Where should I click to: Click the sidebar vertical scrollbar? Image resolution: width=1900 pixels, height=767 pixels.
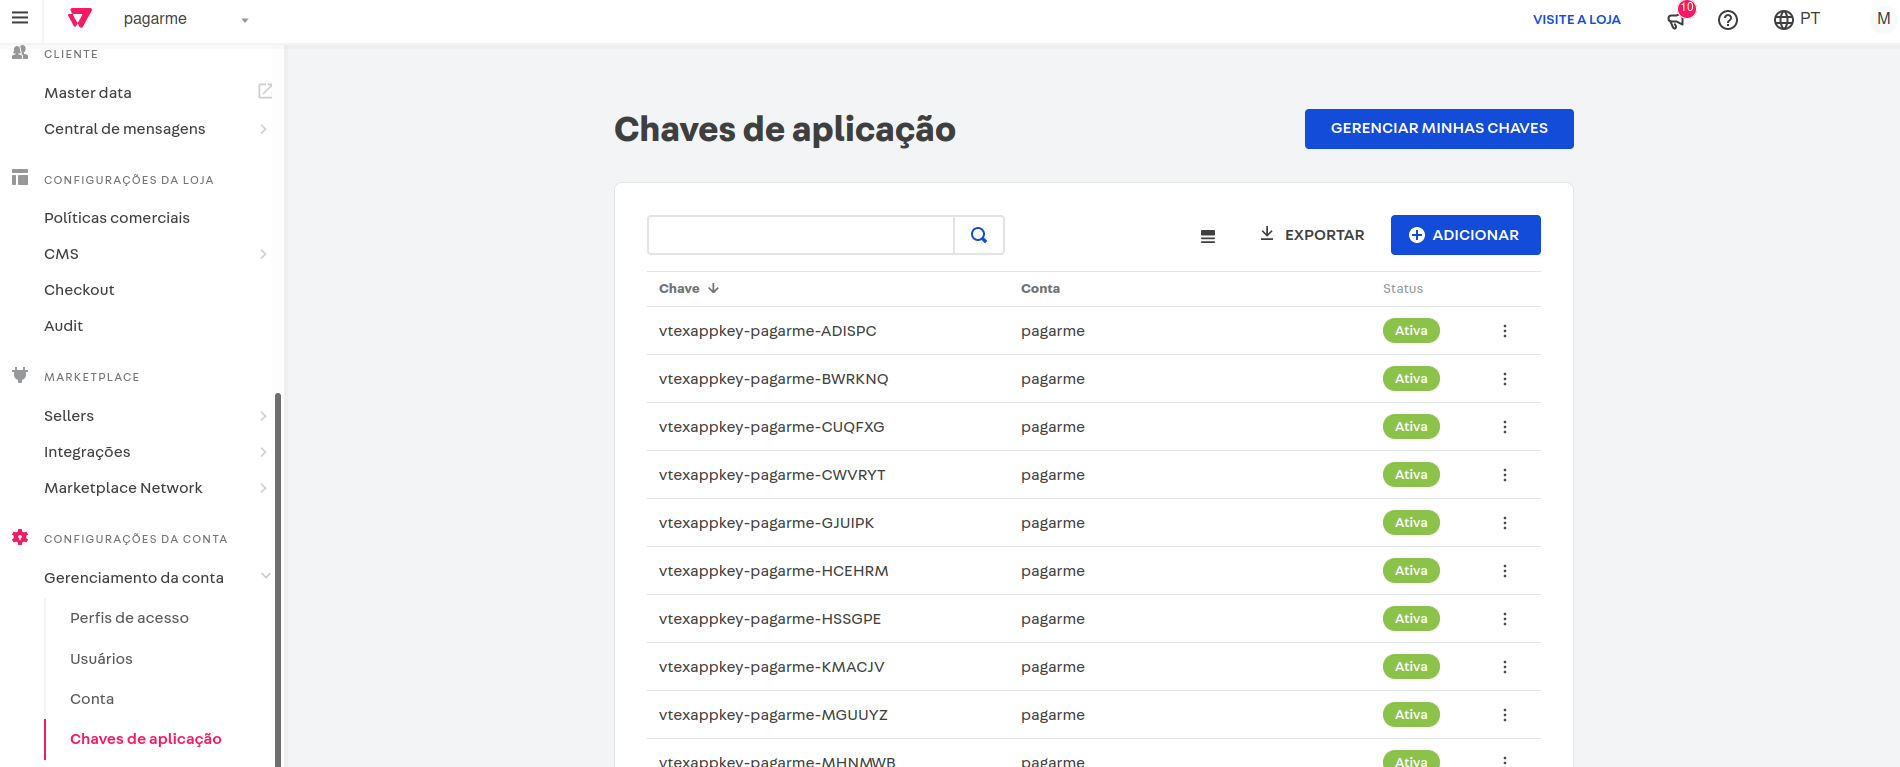(x=278, y=580)
